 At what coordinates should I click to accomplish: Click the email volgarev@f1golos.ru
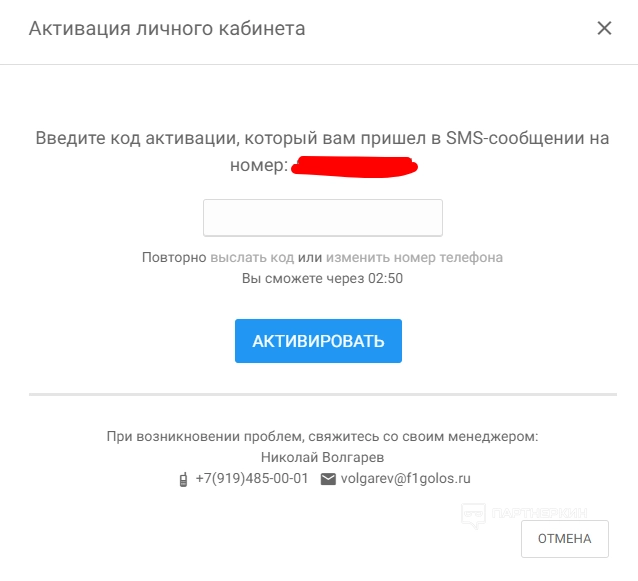click(405, 478)
